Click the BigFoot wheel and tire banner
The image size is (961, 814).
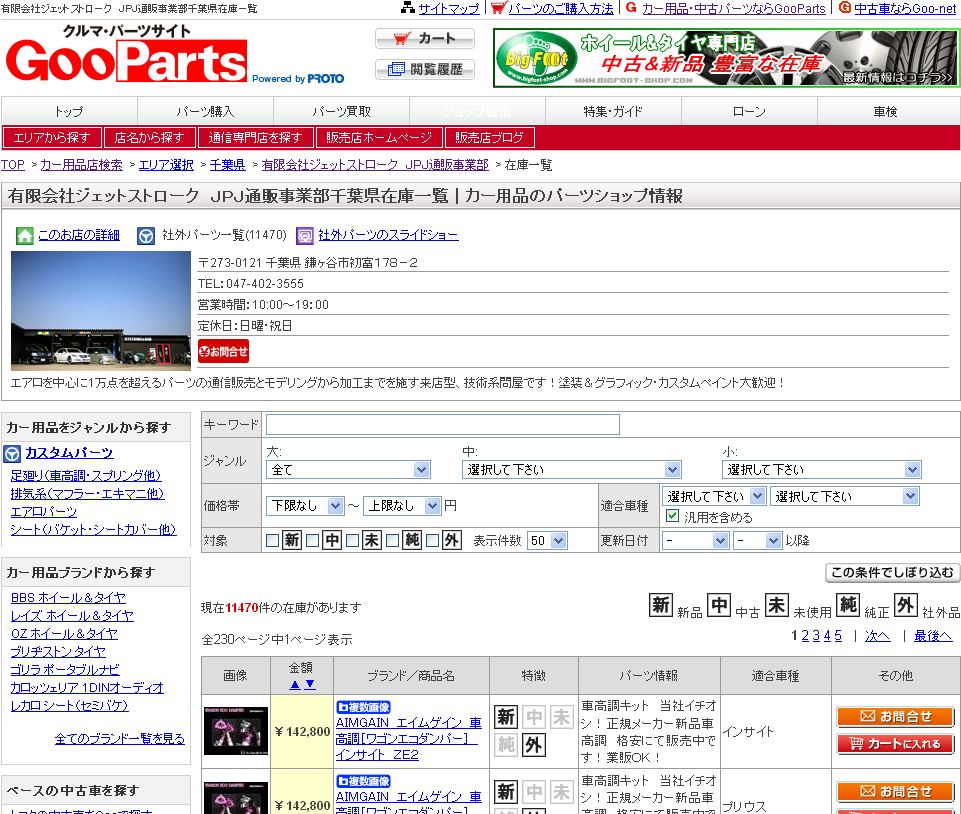point(726,58)
